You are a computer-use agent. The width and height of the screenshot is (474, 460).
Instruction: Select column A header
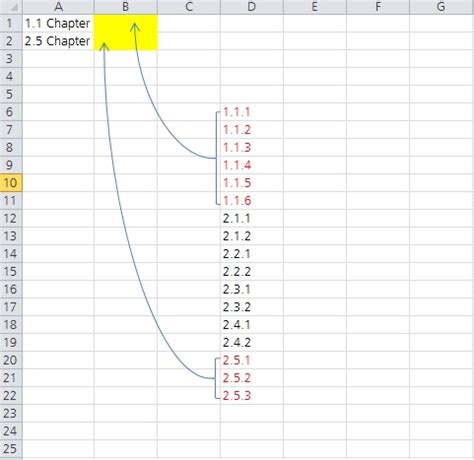coord(58,7)
